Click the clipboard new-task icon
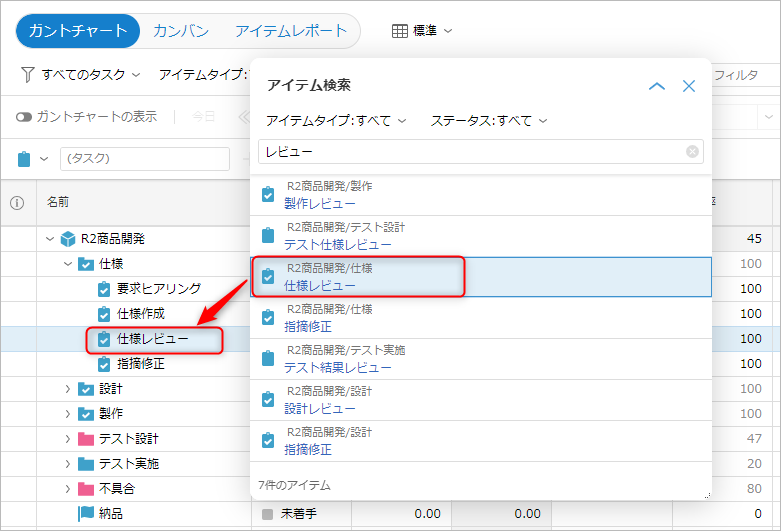The image size is (781, 531). pyautogui.click(x=25, y=158)
